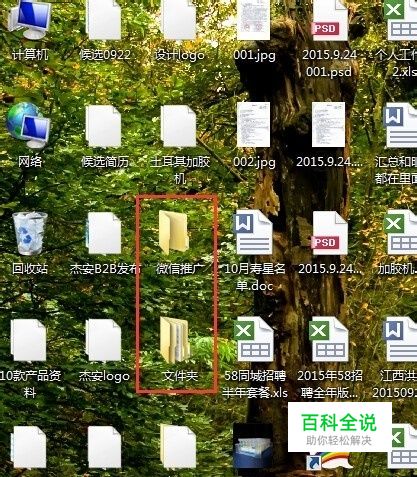Select the 候选0922 file icon

point(104,20)
